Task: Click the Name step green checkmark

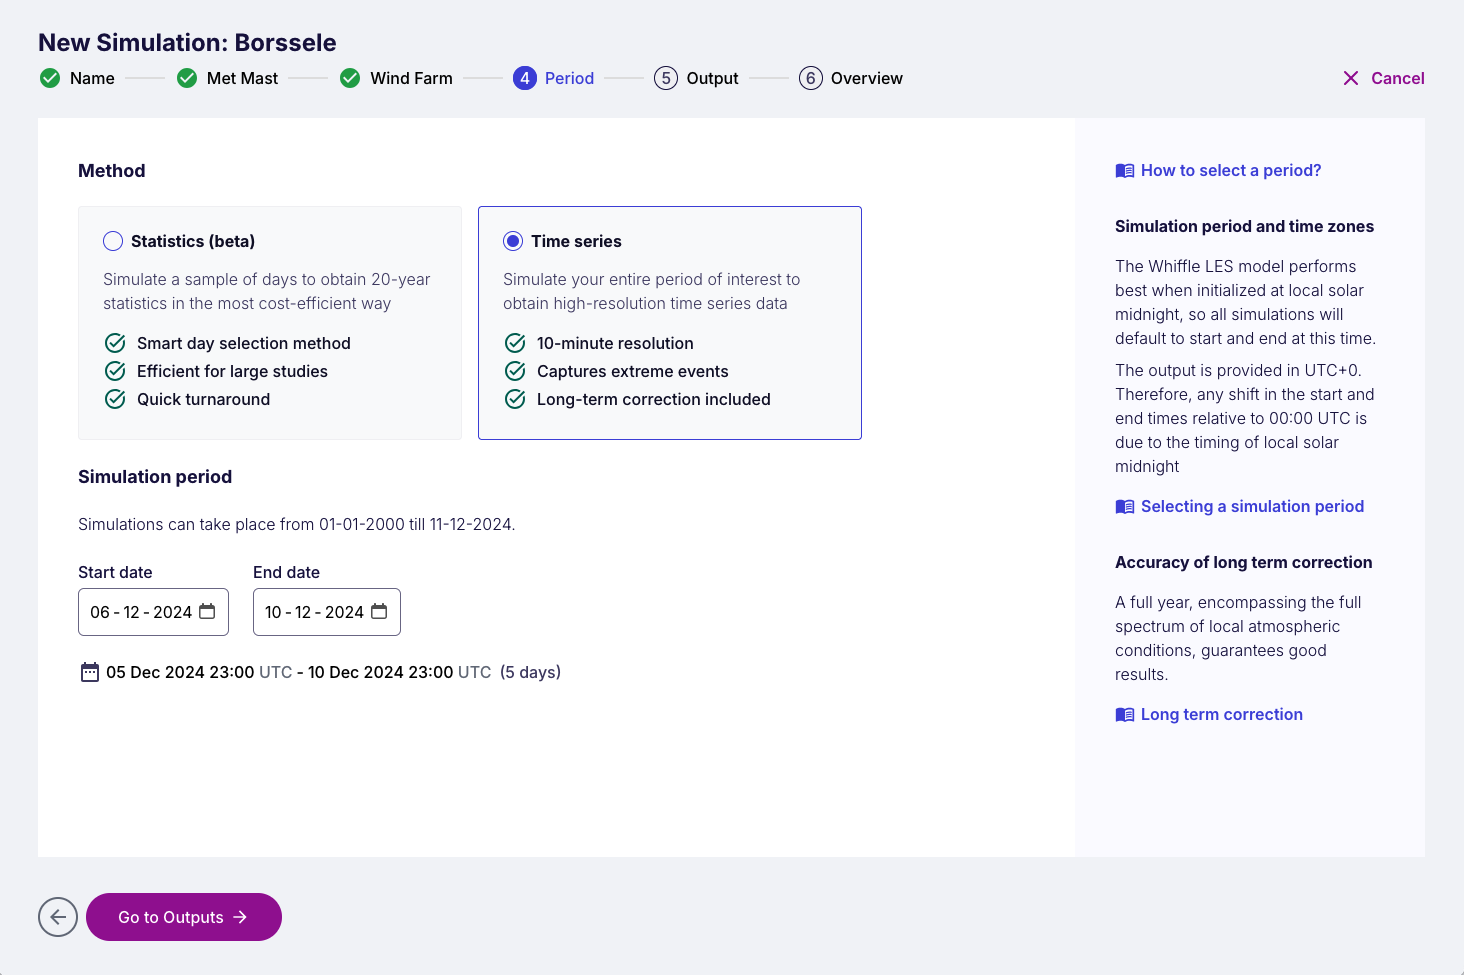Action: [x=50, y=78]
